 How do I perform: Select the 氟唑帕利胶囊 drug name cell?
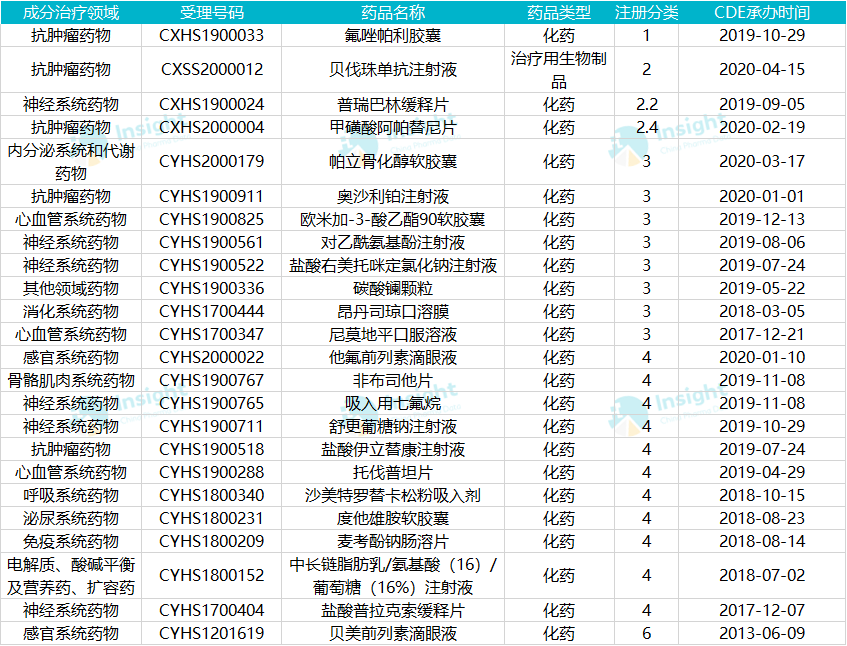[393, 36]
